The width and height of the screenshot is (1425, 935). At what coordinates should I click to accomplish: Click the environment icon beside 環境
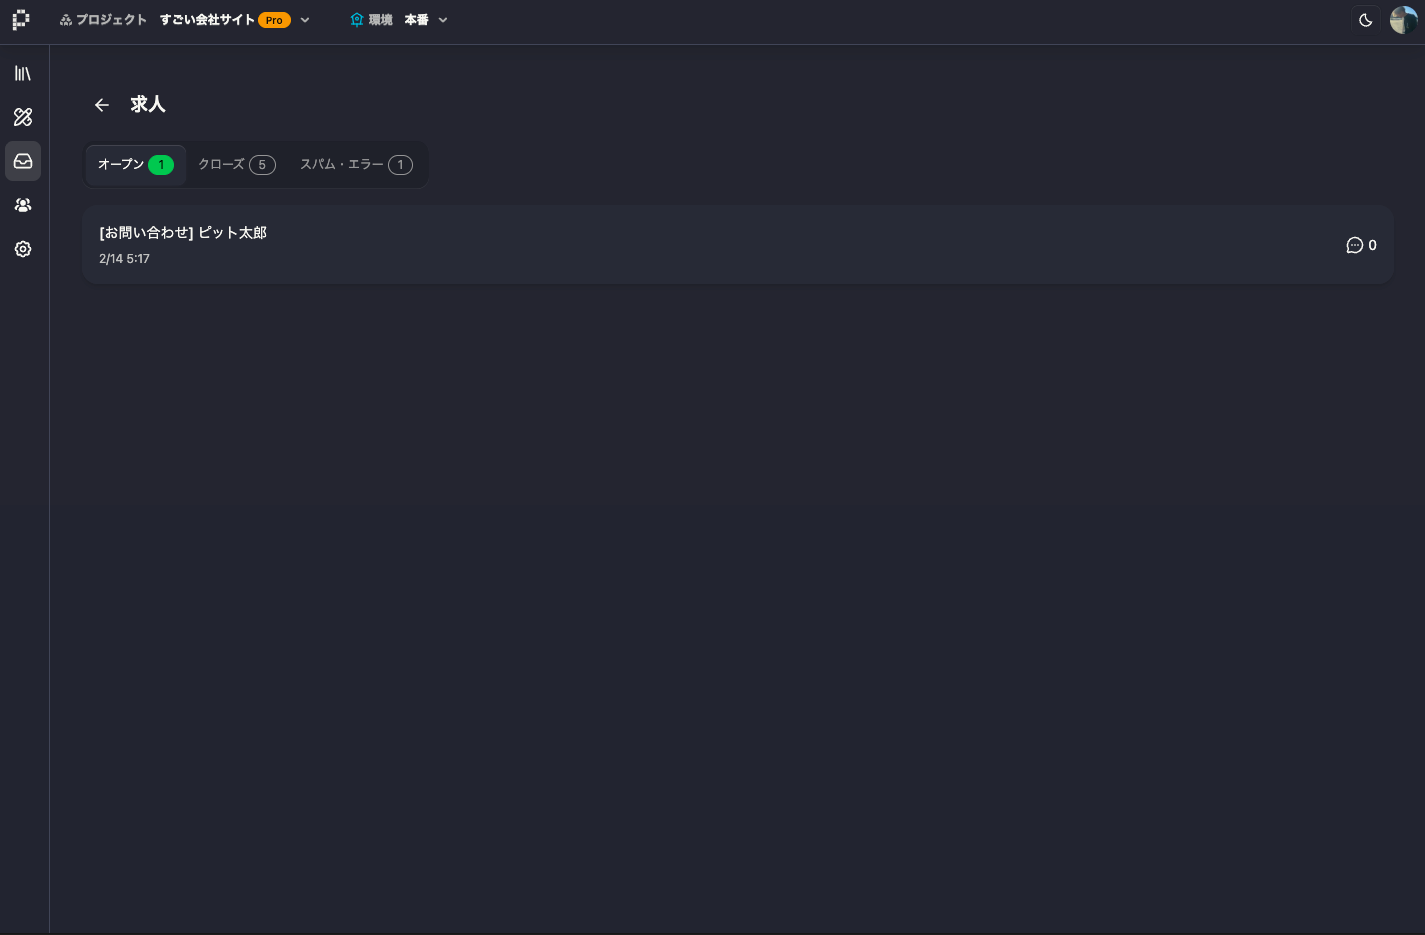(357, 20)
